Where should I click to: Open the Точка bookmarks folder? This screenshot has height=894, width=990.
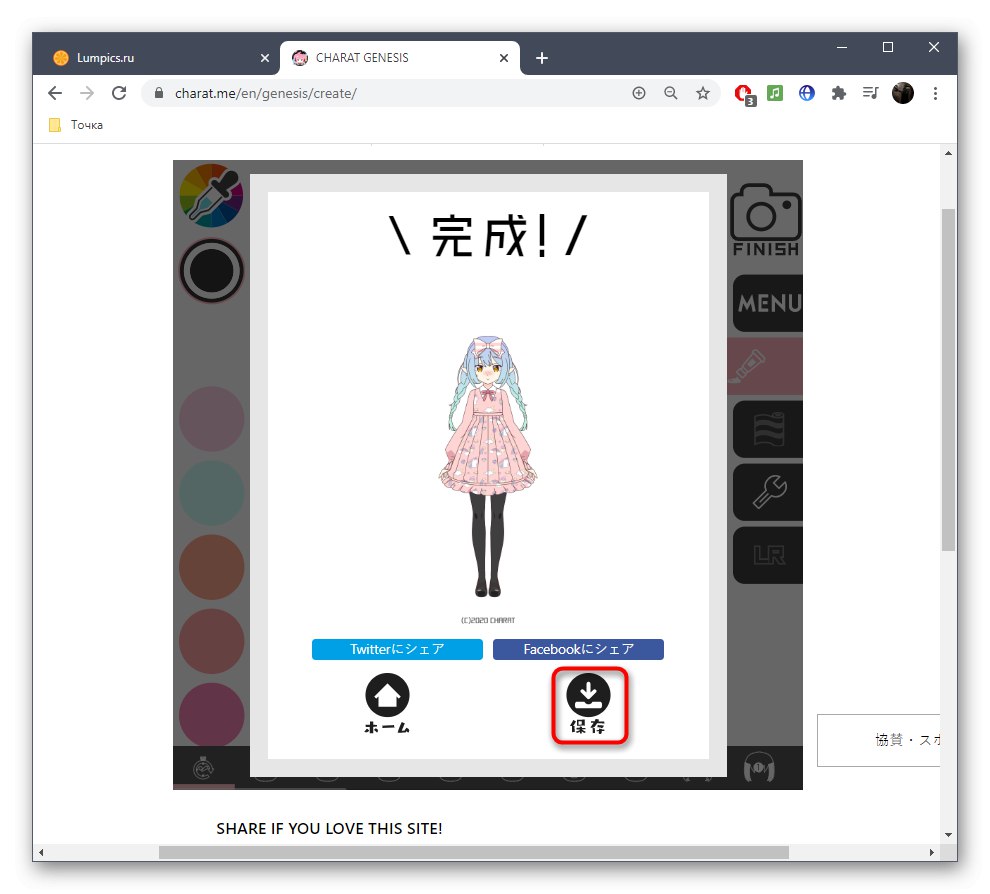pos(76,125)
